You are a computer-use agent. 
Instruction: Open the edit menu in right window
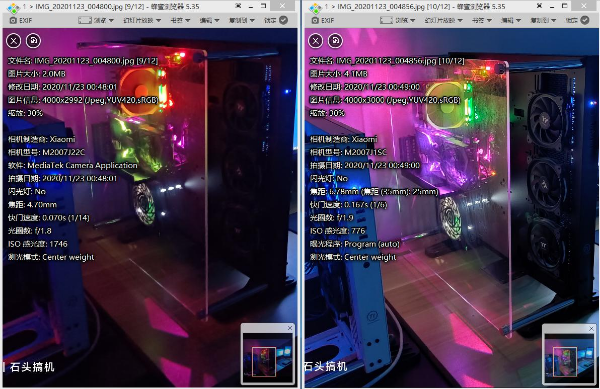511,20
